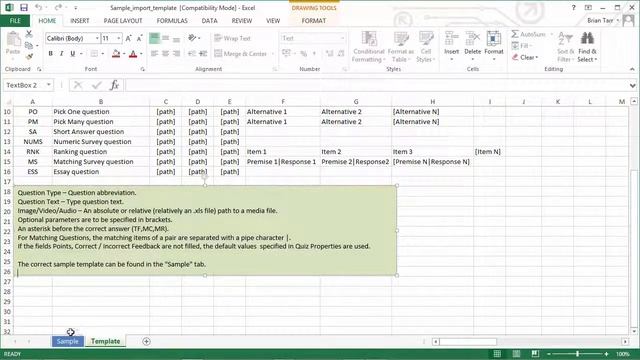Select Middle Align icon
This screenshot has height=360, width=640.
pos(165,38)
